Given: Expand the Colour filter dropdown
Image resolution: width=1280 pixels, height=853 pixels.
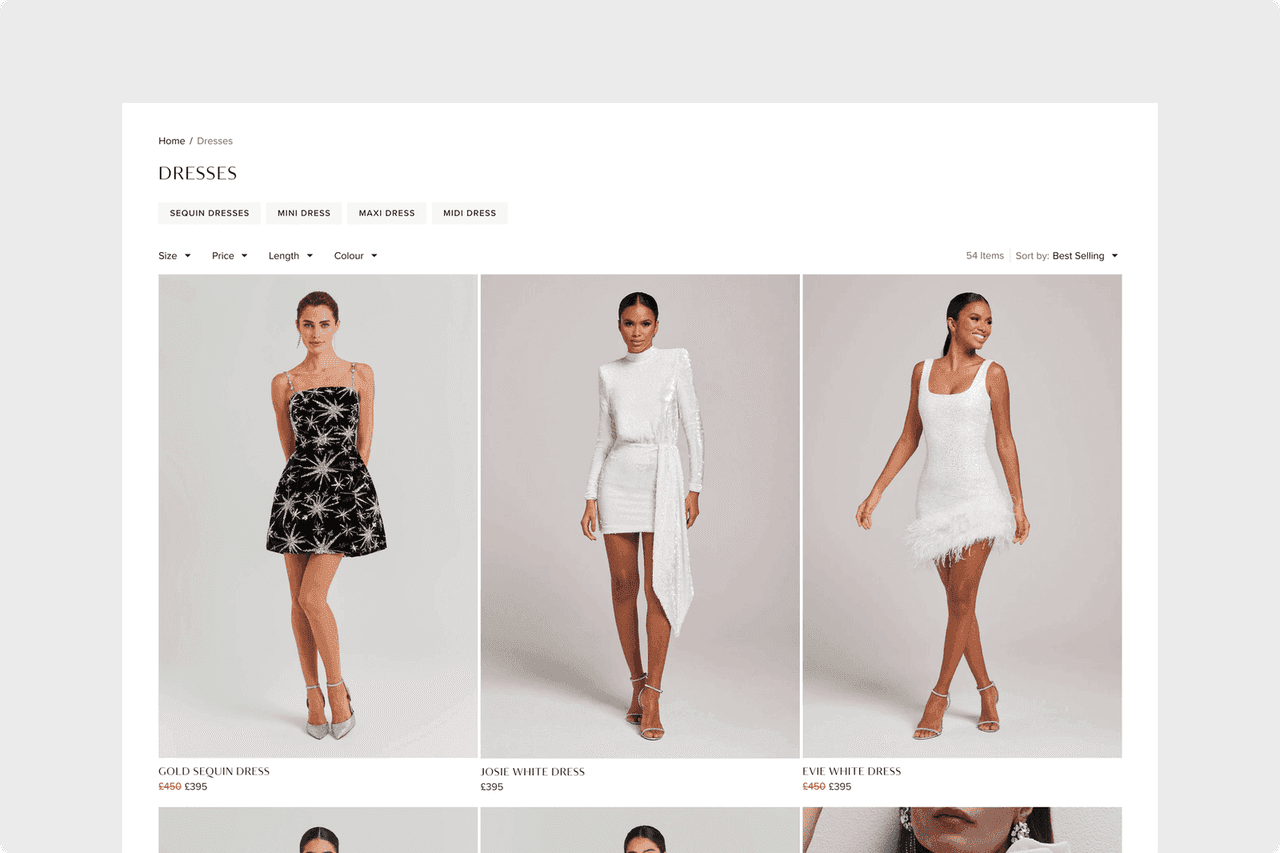Looking at the screenshot, I should pos(356,256).
